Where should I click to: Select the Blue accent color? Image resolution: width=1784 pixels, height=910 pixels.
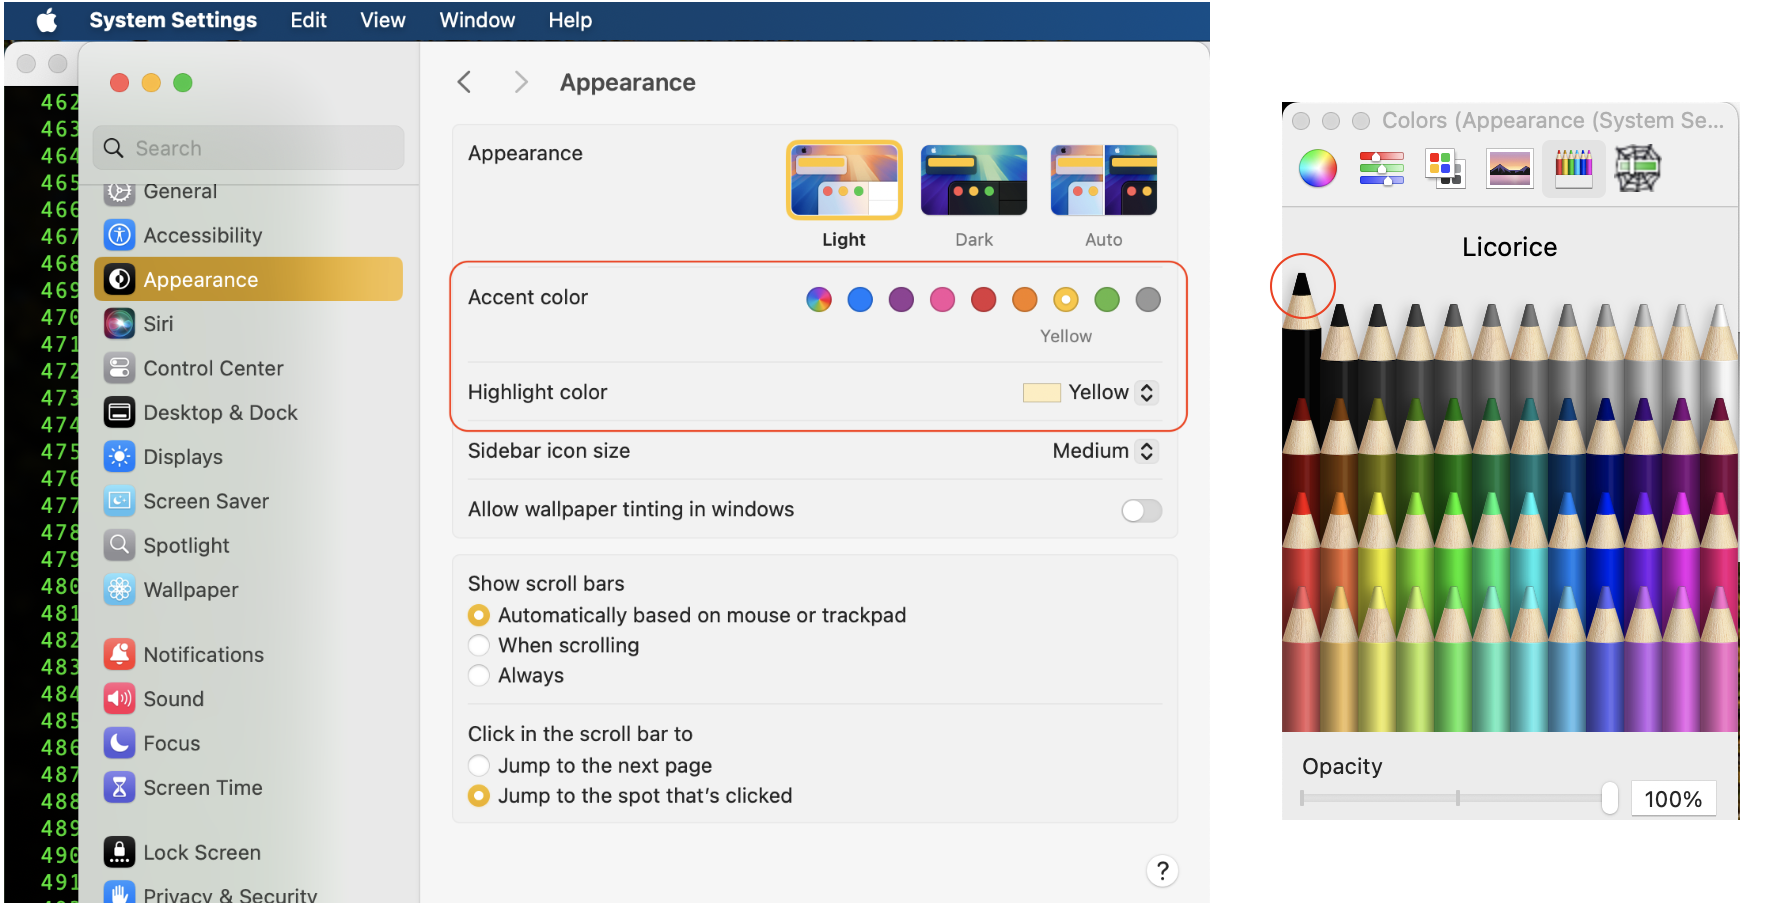click(860, 299)
